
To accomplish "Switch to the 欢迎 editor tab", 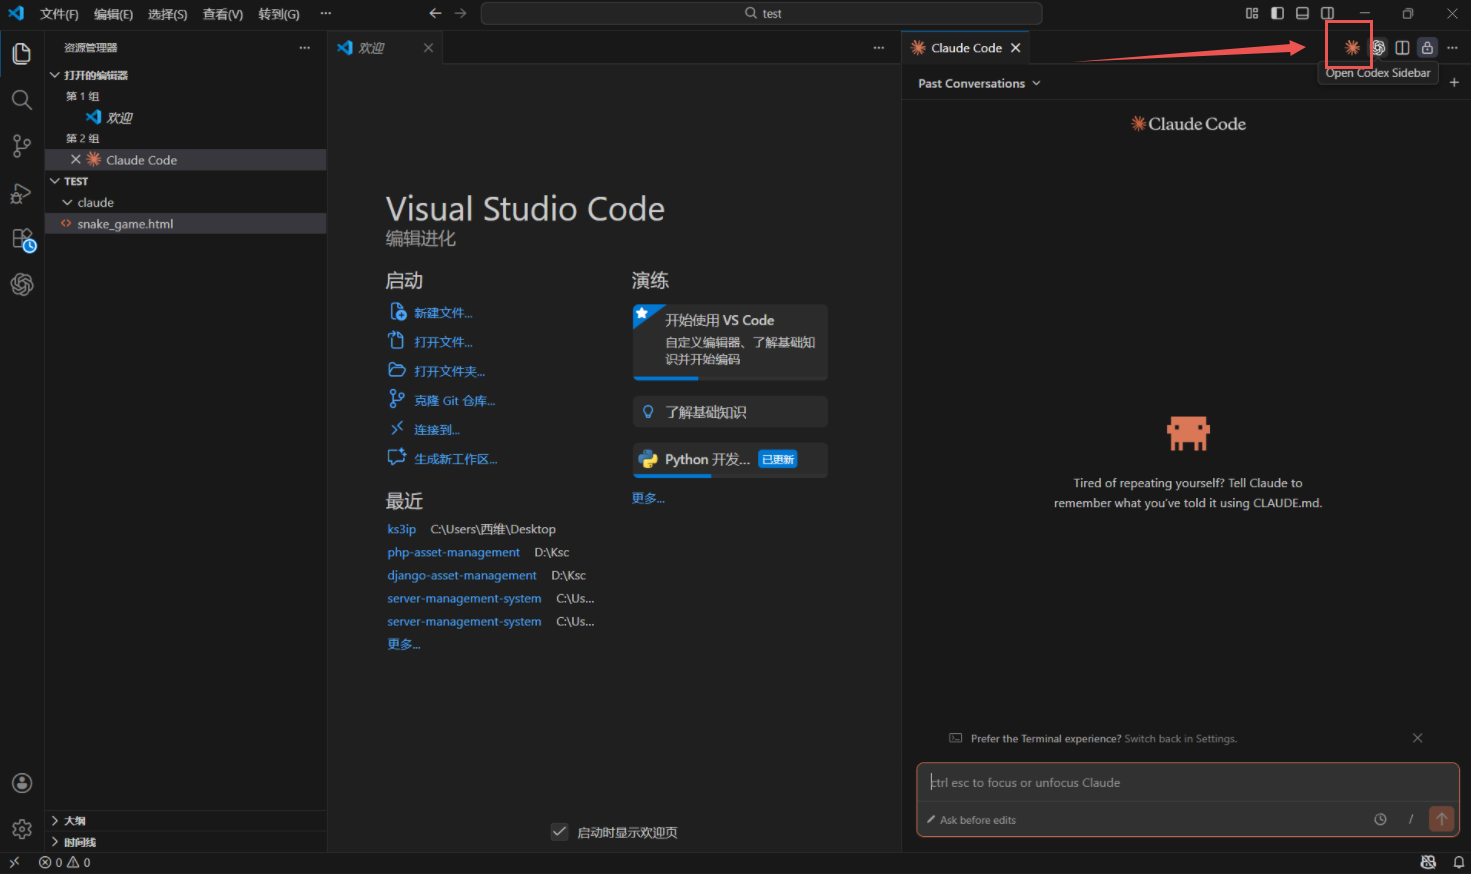I will pyautogui.click(x=371, y=48).
